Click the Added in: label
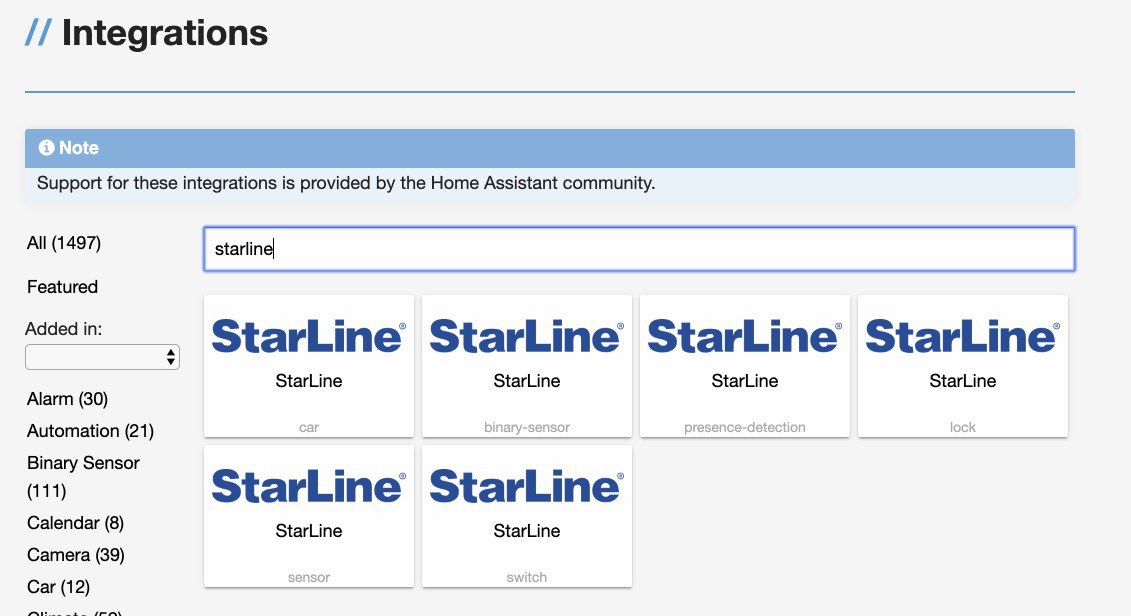Image resolution: width=1131 pixels, height=616 pixels. click(x=63, y=329)
